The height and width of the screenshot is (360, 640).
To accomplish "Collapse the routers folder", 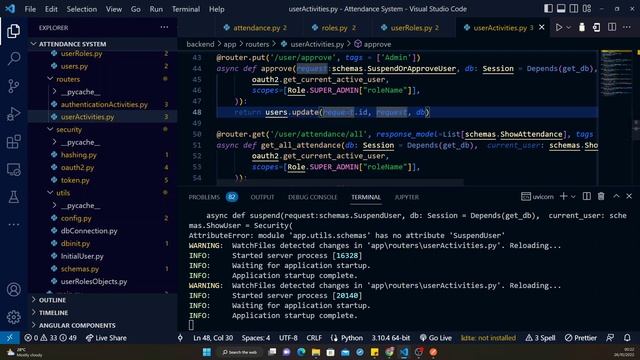I will click(102, 79).
